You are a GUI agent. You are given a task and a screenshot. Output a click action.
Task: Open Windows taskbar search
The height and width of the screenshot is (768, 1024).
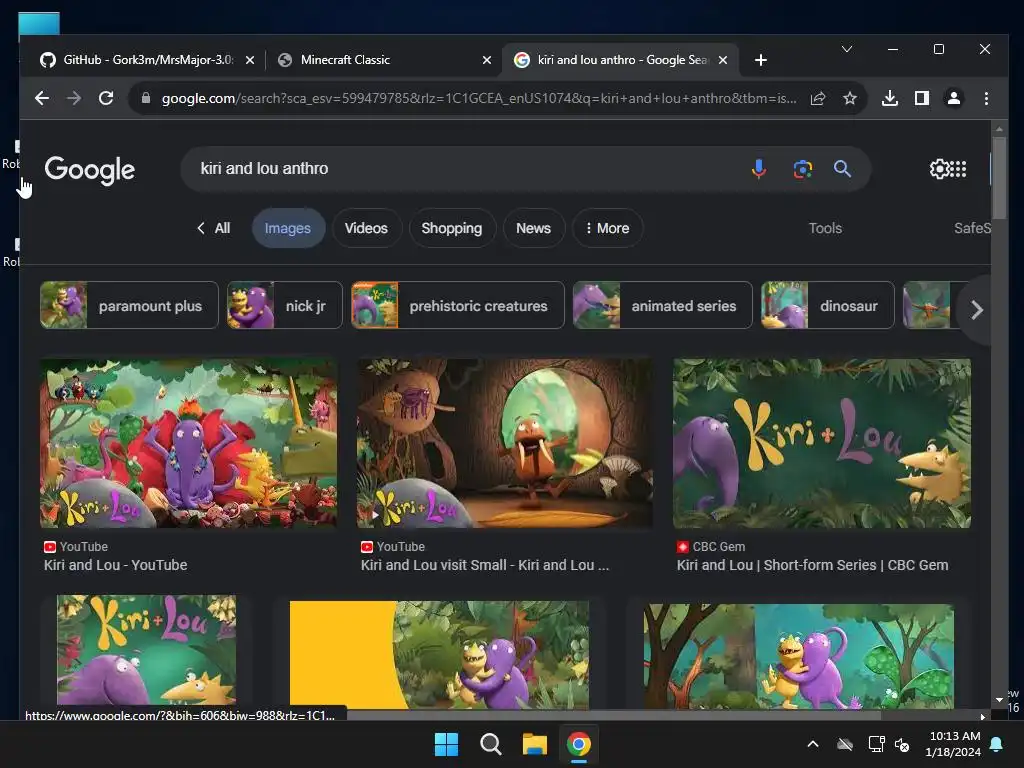click(490, 744)
